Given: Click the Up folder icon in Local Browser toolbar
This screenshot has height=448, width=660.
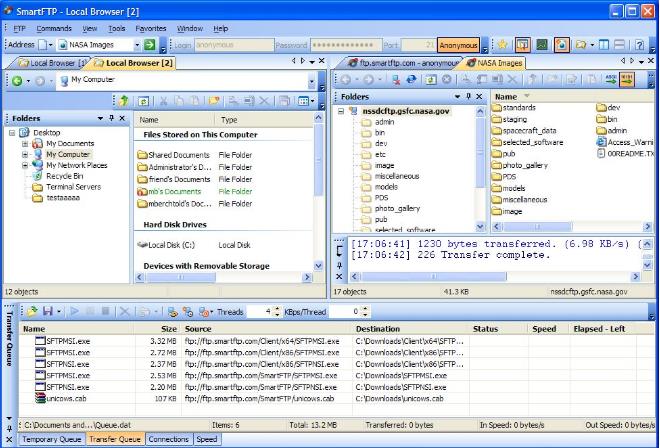Looking at the screenshot, I should 123,101.
